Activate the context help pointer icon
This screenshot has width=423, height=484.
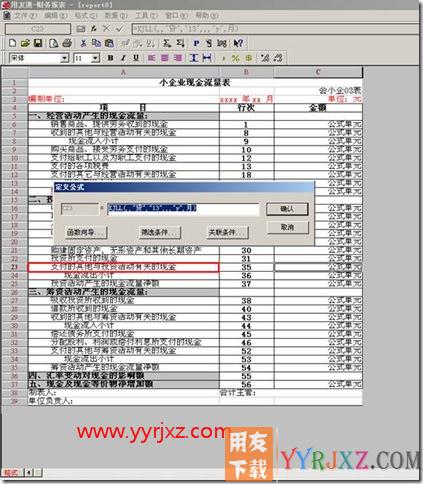click(238, 43)
